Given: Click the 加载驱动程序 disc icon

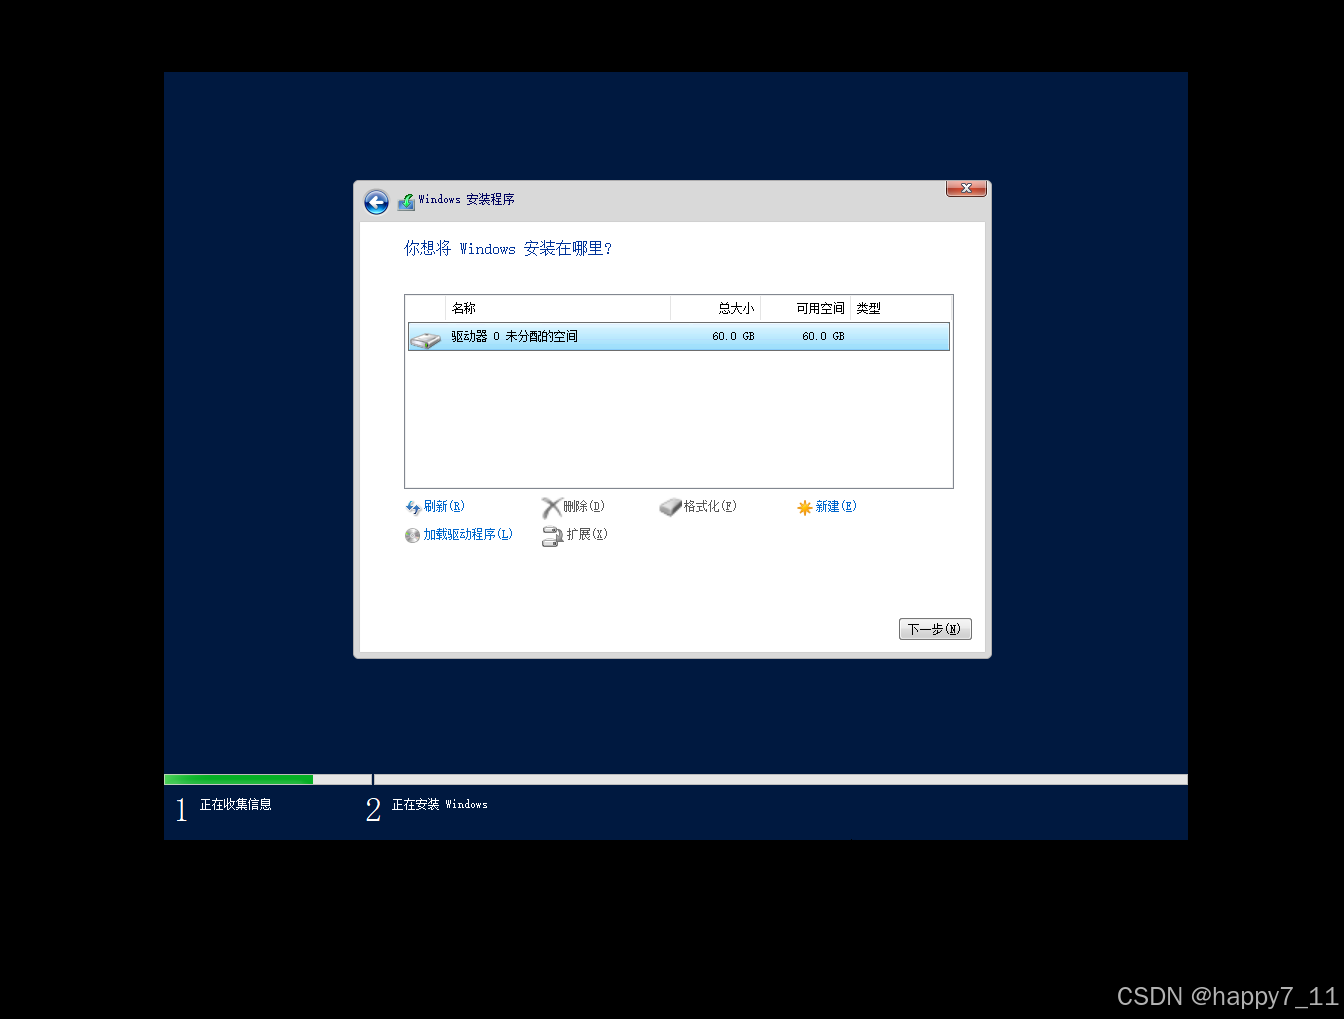Looking at the screenshot, I should pyautogui.click(x=412, y=535).
